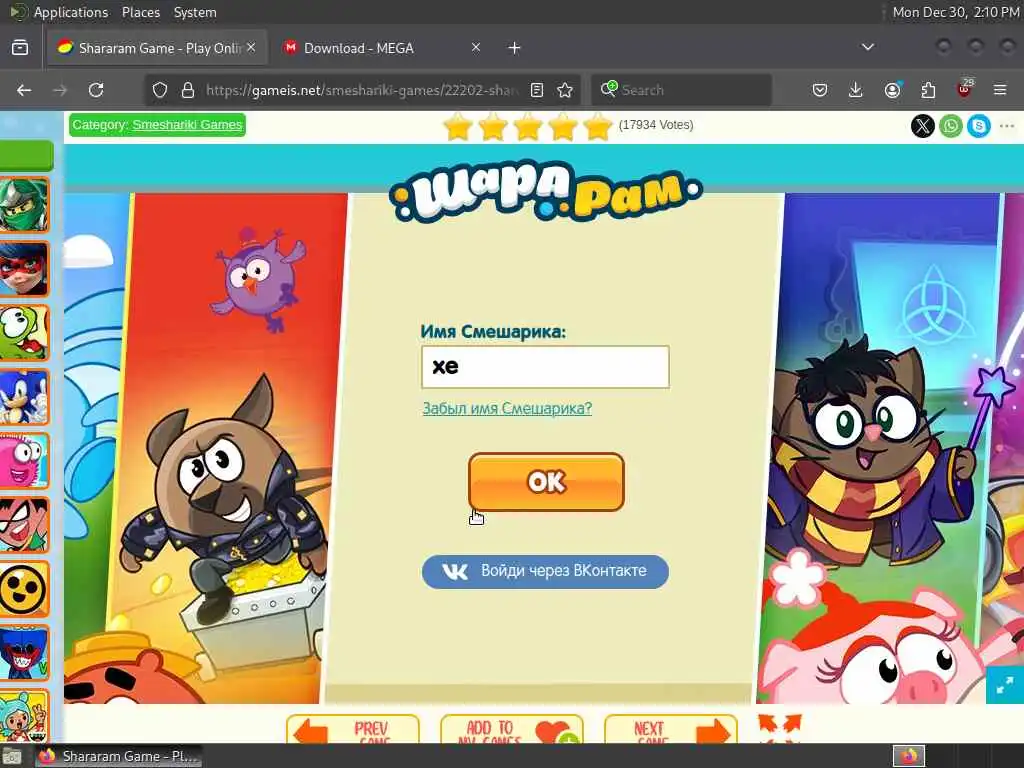Click the site lock padlock icon
This screenshot has width=1024, height=768.
(188, 90)
